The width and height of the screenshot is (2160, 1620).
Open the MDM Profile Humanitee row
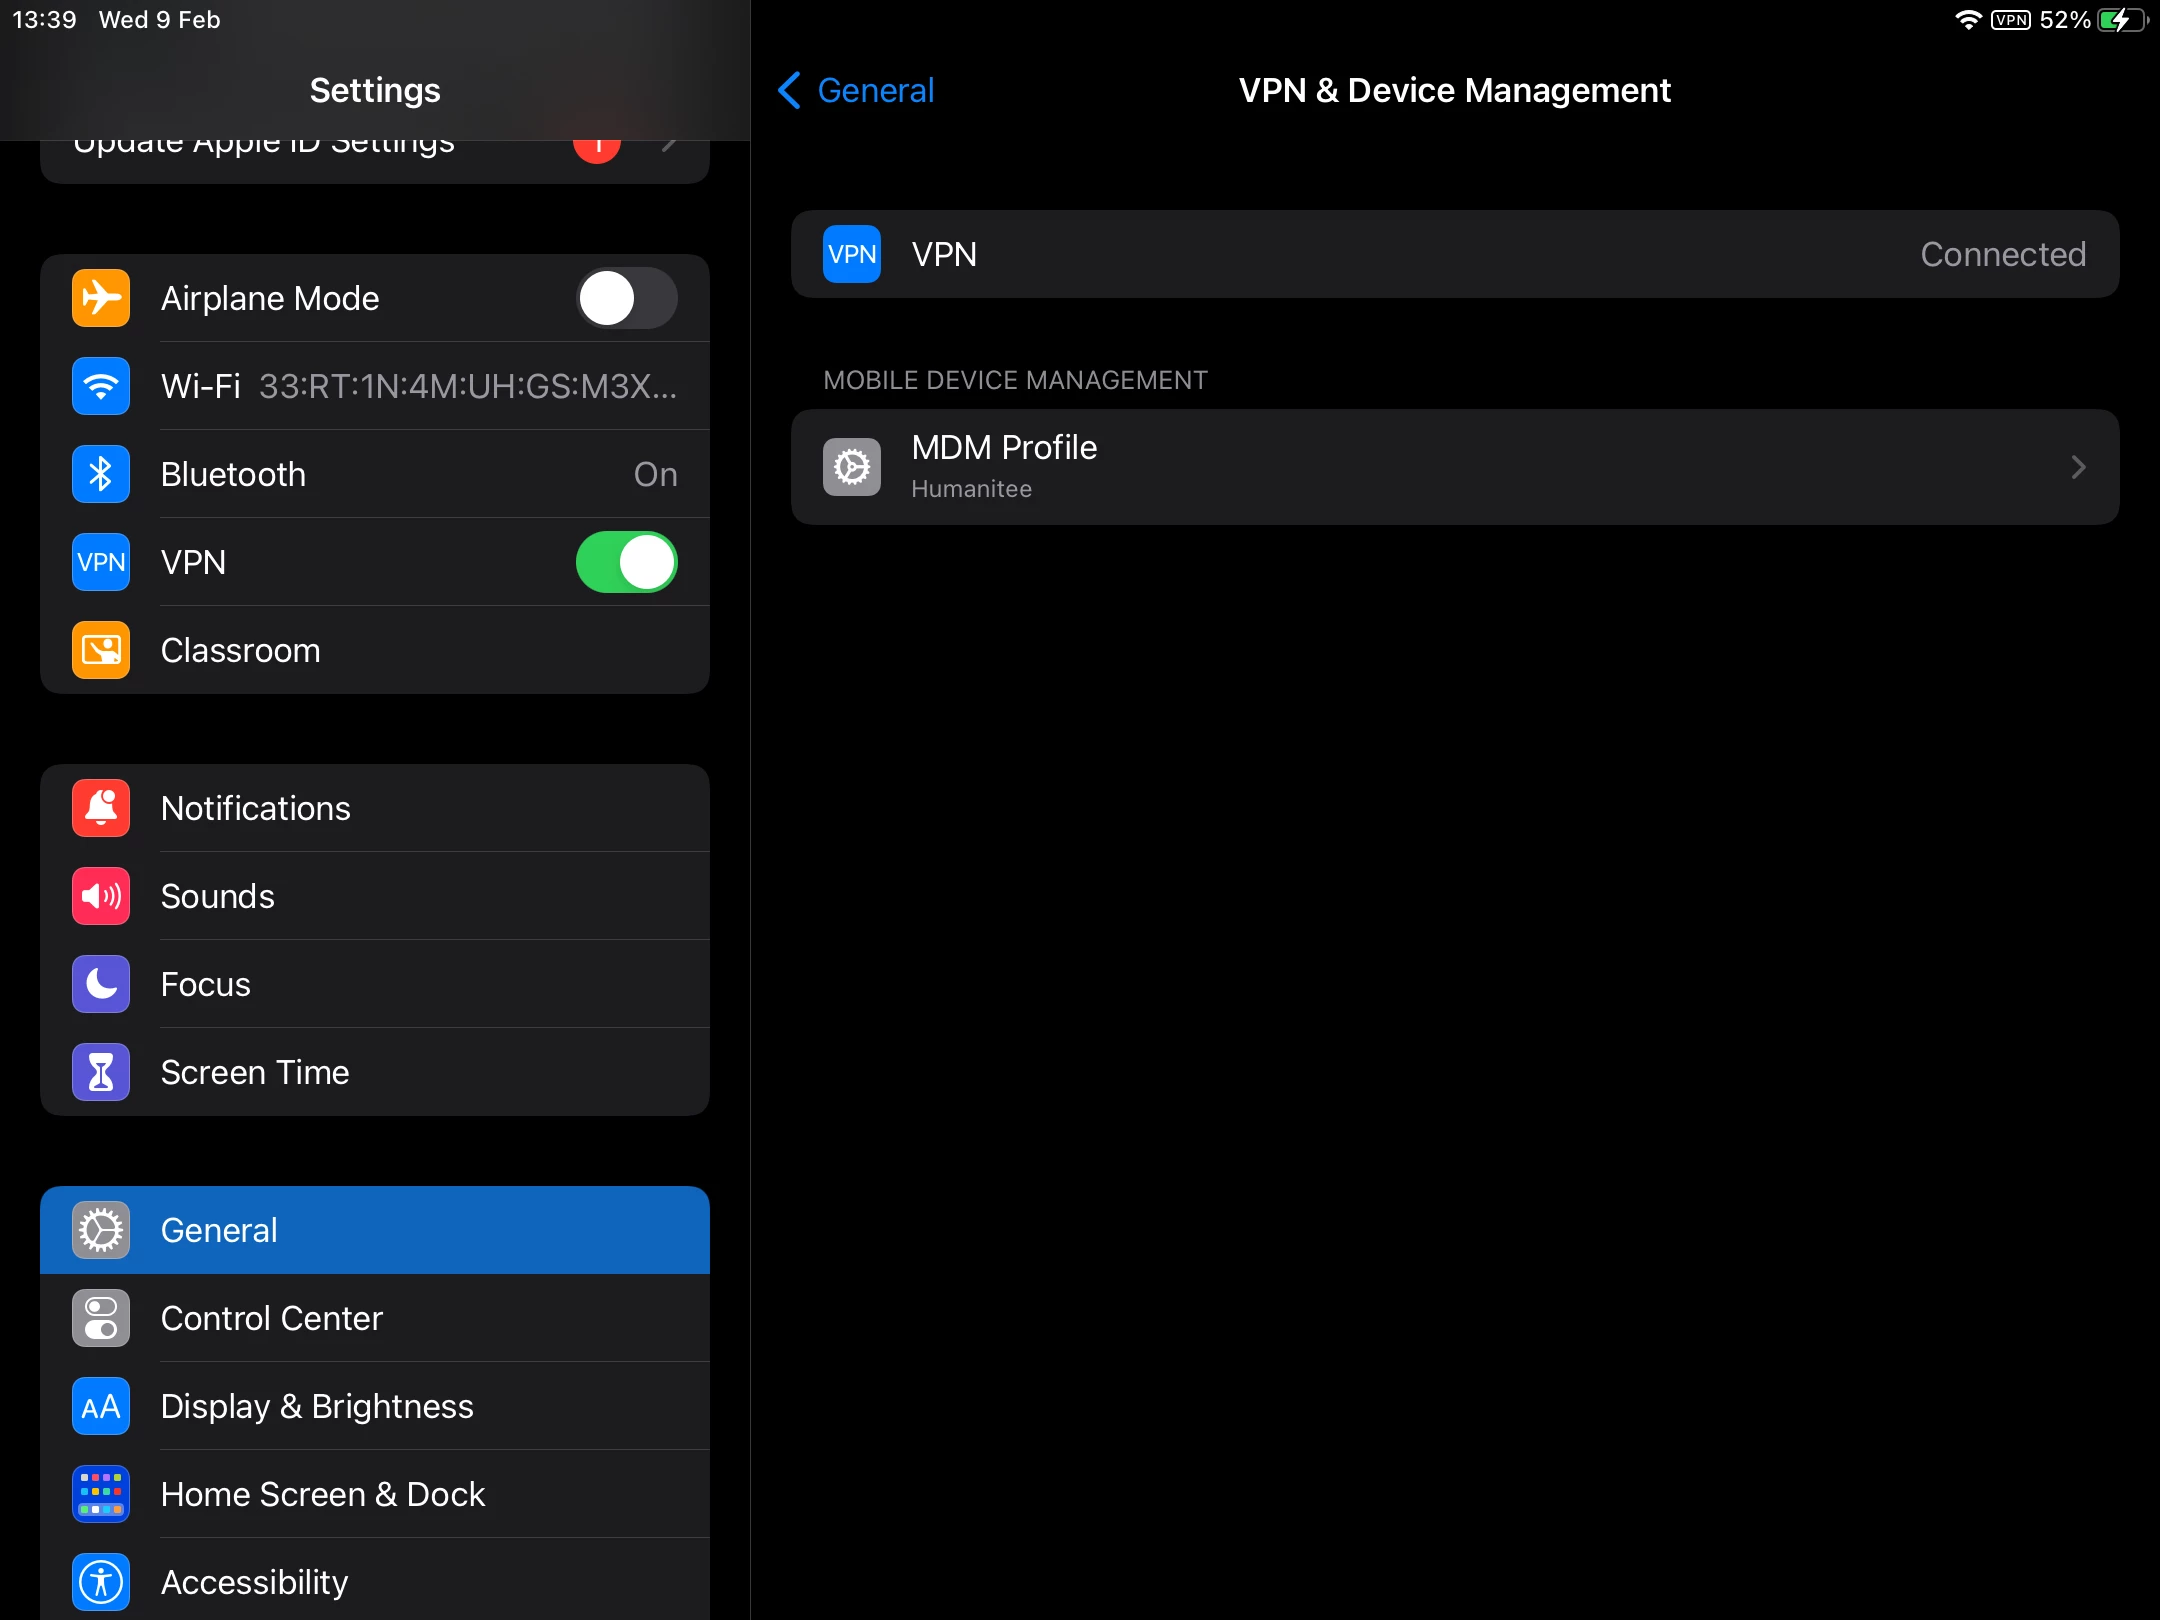pos(1455,467)
